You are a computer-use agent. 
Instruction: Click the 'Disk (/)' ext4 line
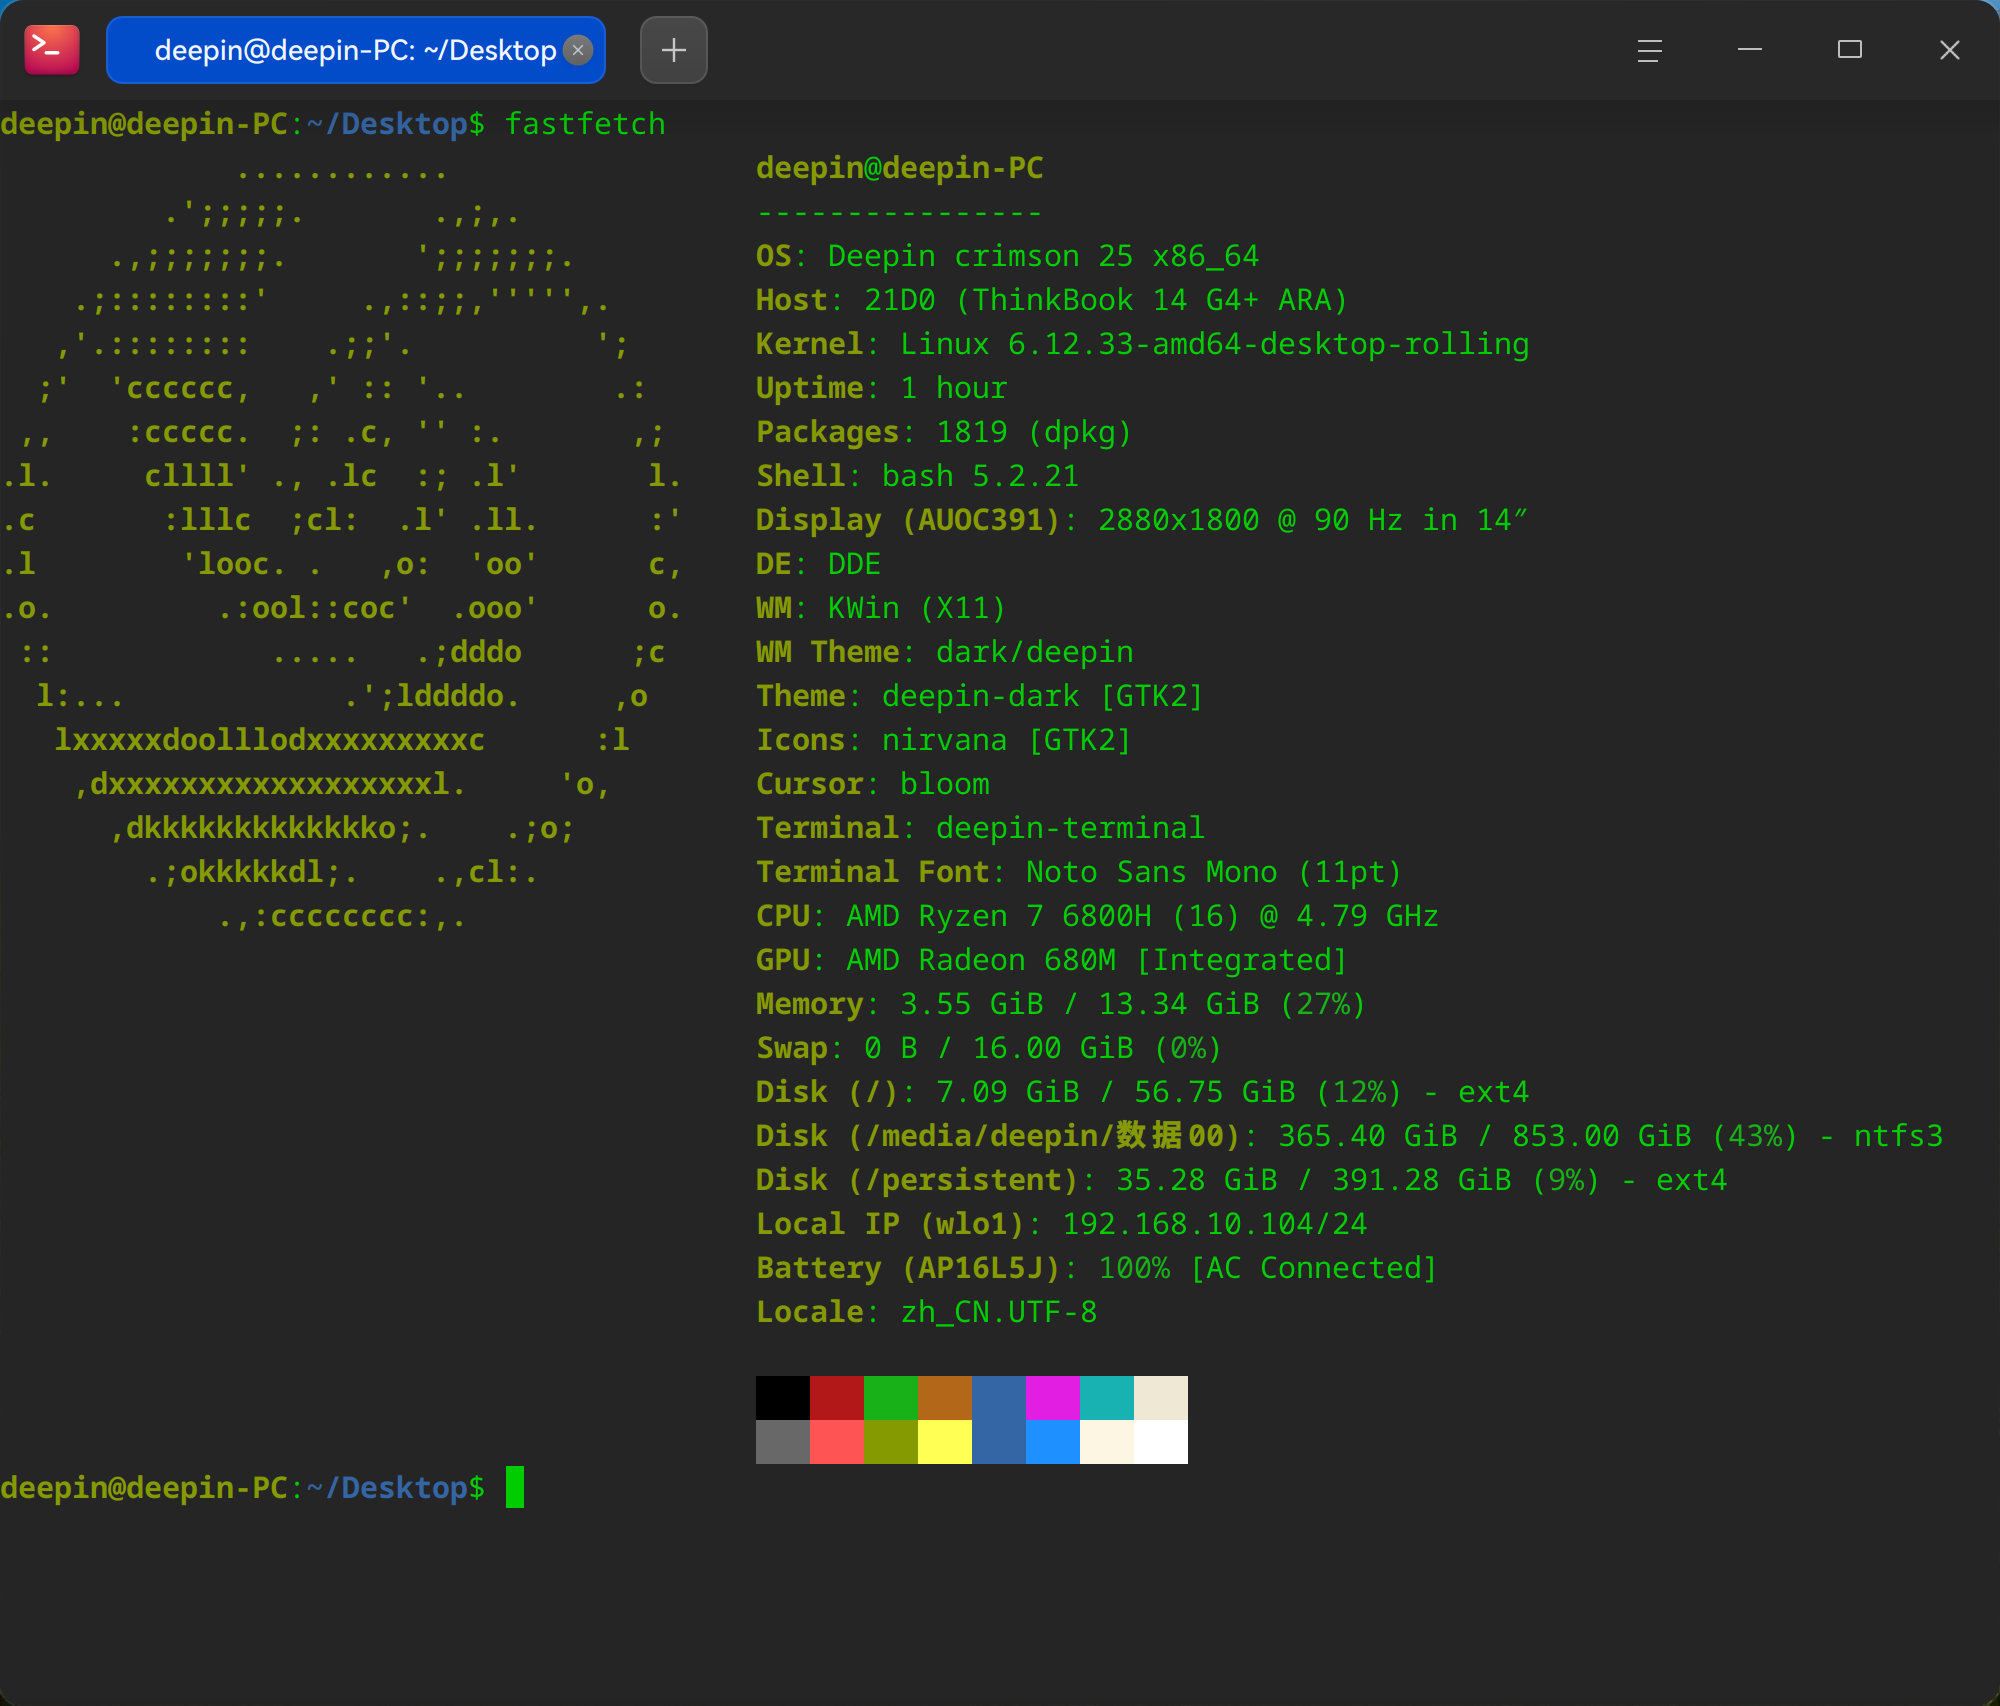1143,1092
